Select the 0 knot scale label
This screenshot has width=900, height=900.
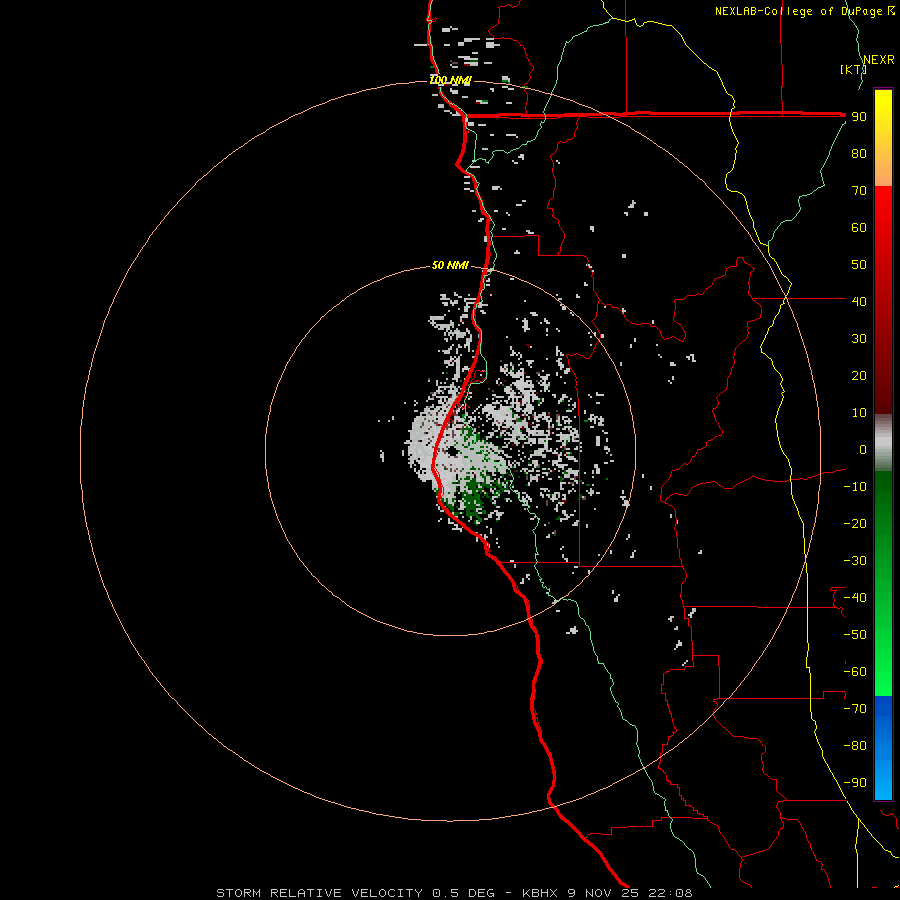click(863, 449)
